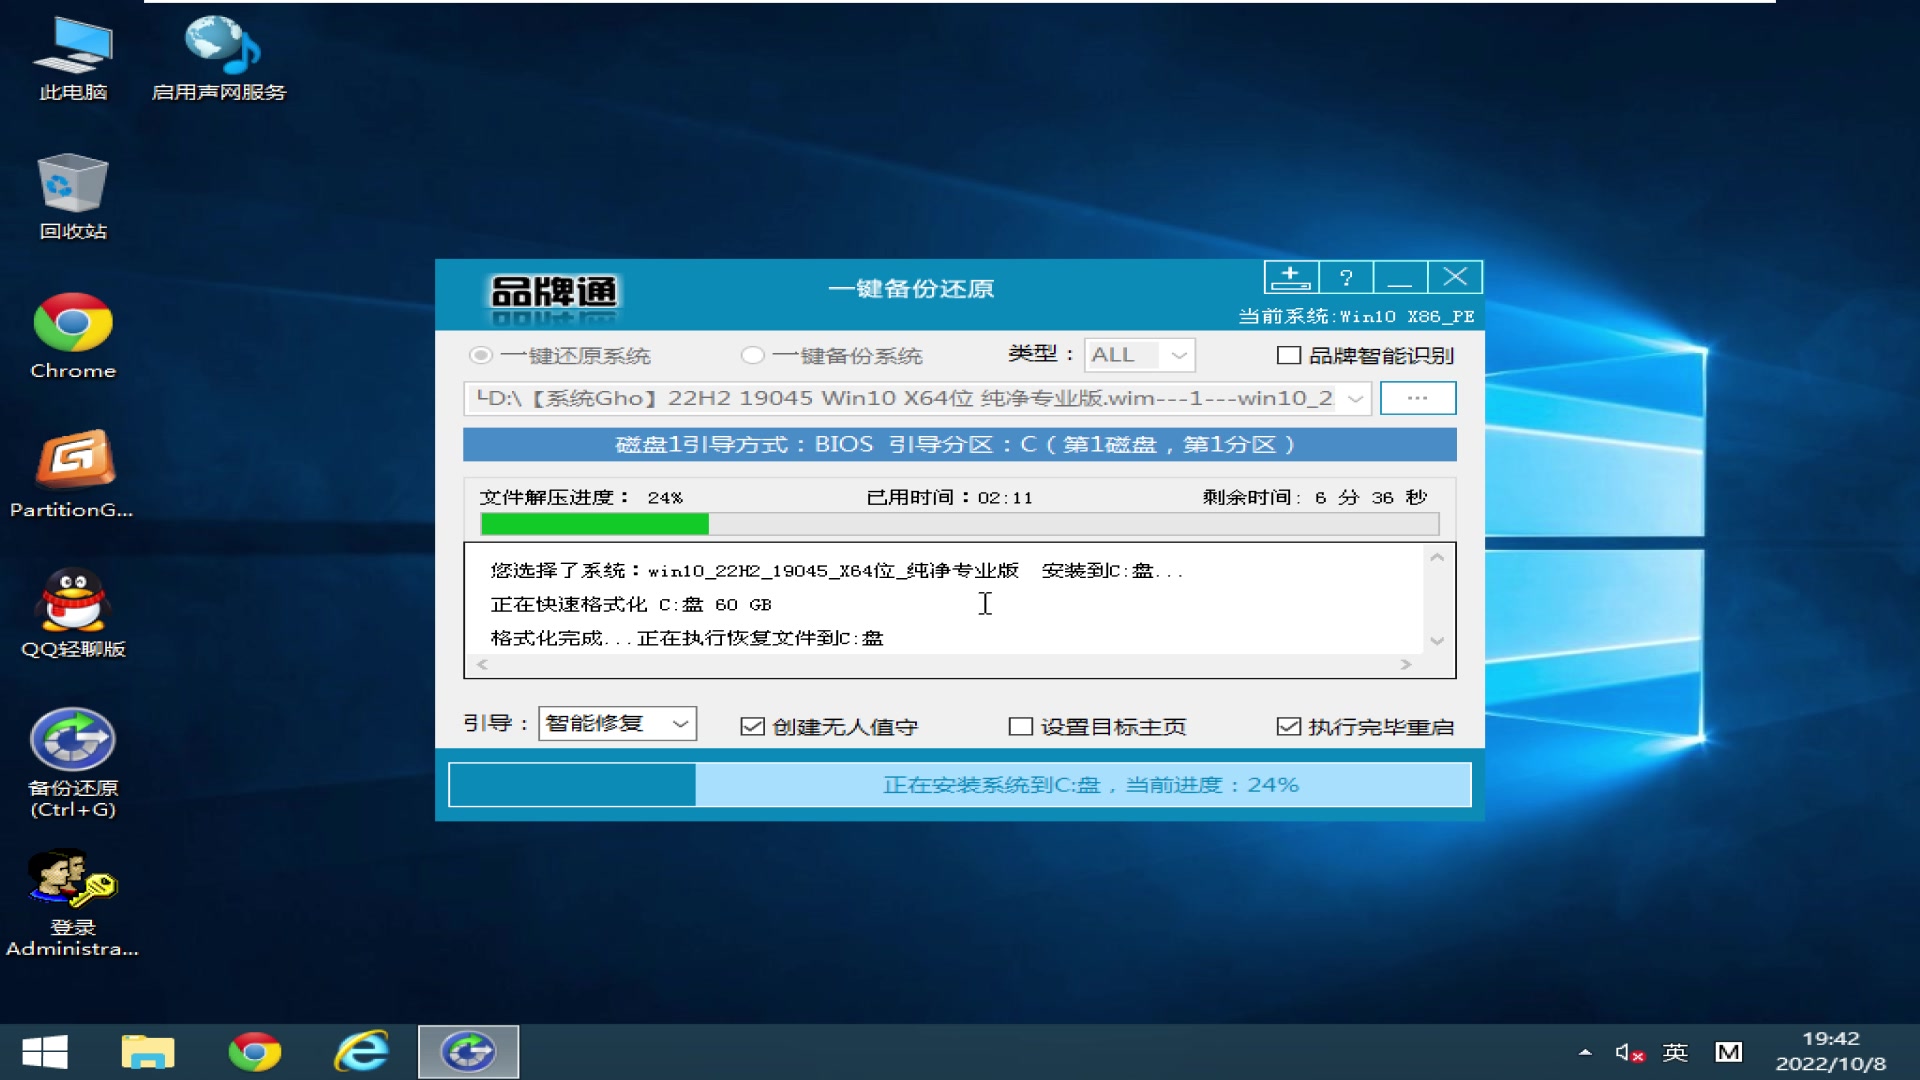The image size is (1920, 1080).
Task: Click muted volume icon in system tray
Action: 1628,1052
